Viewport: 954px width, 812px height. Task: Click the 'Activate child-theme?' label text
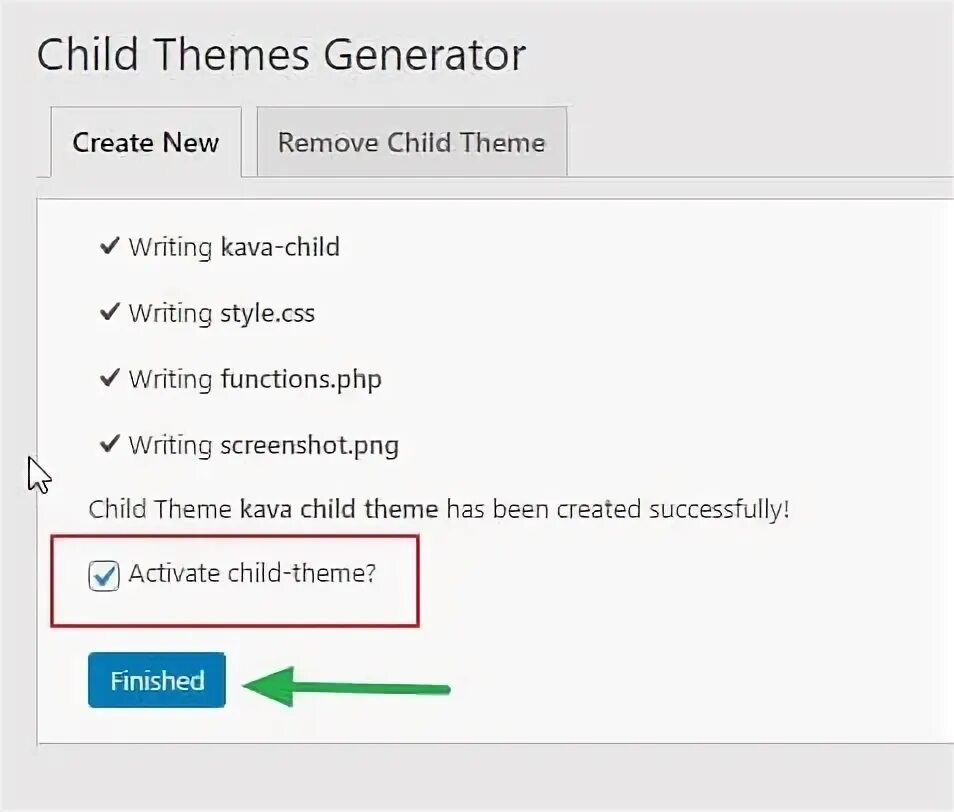point(252,575)
